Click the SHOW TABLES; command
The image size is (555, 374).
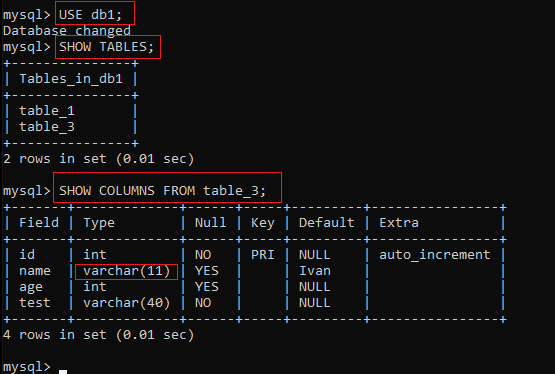tap(107, 47)
